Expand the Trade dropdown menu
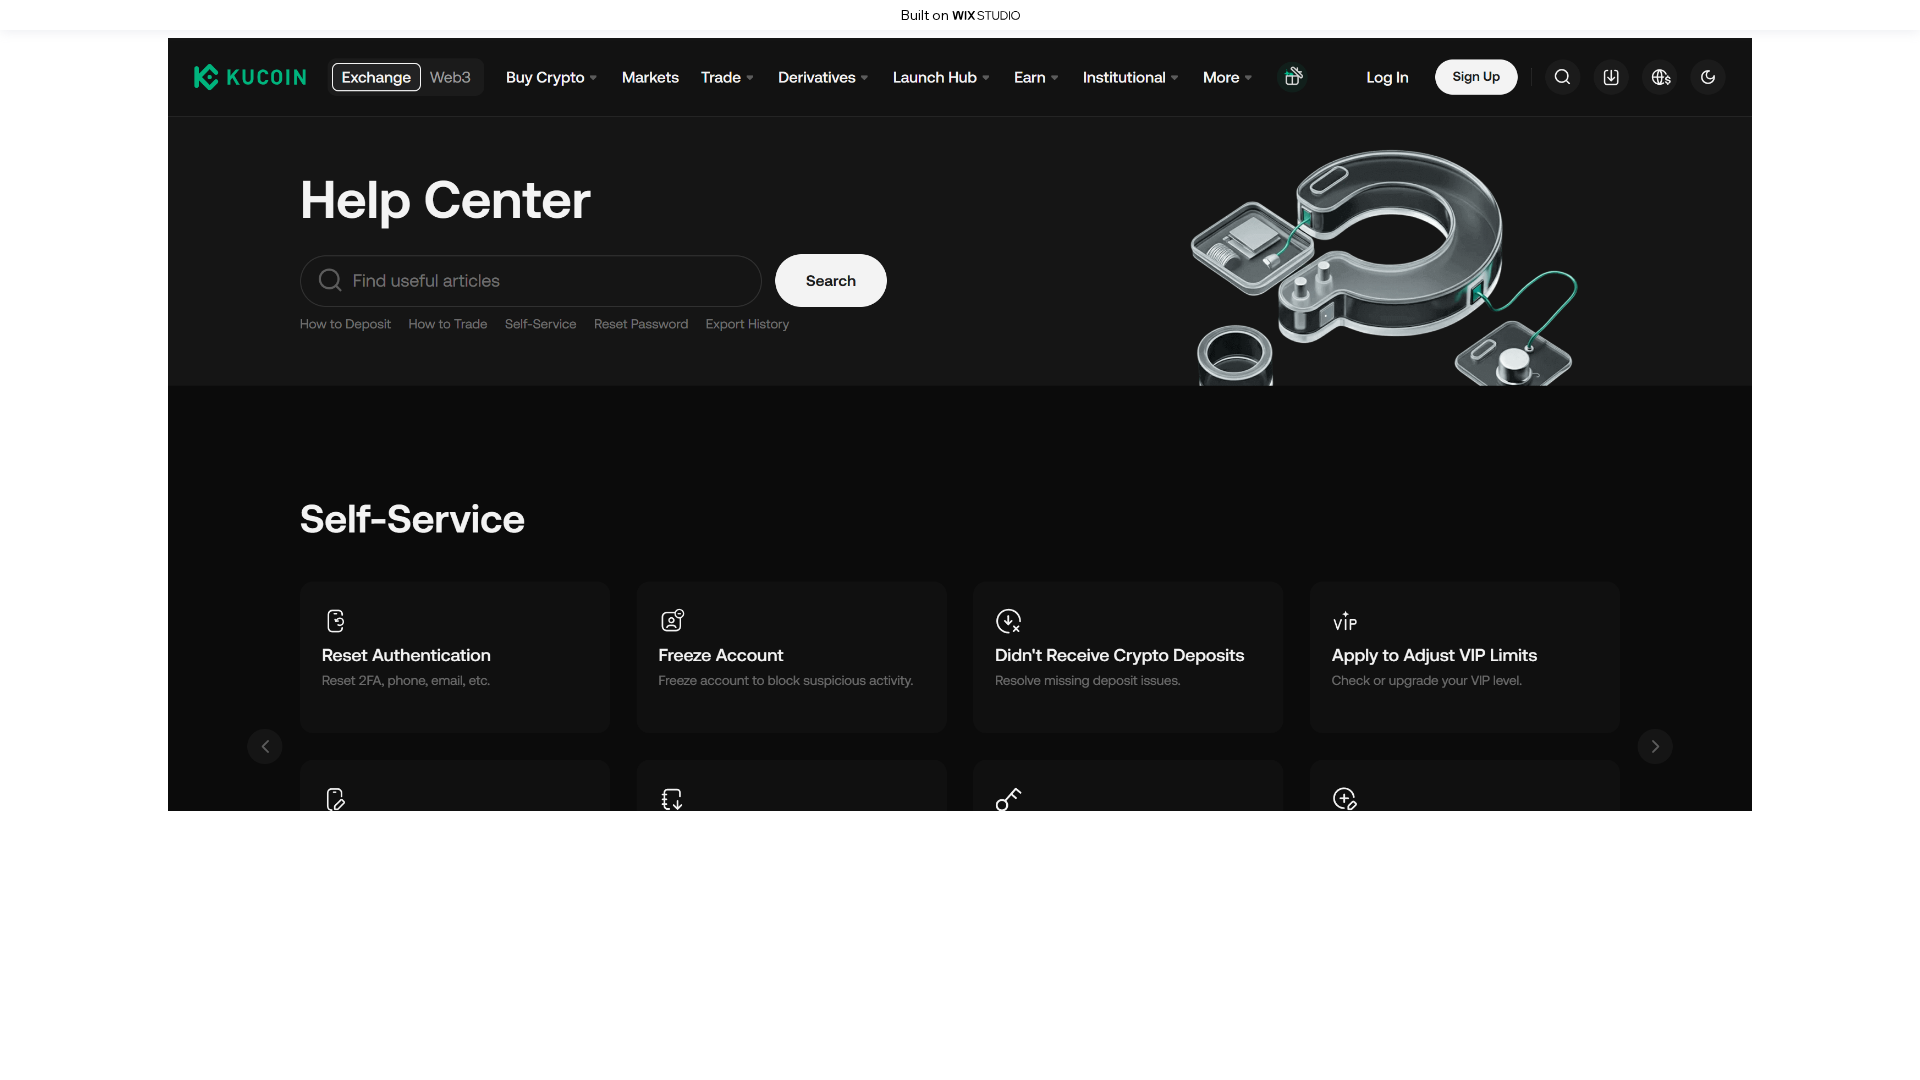This screenshot has height=1080, width=1920. [727, 77]
